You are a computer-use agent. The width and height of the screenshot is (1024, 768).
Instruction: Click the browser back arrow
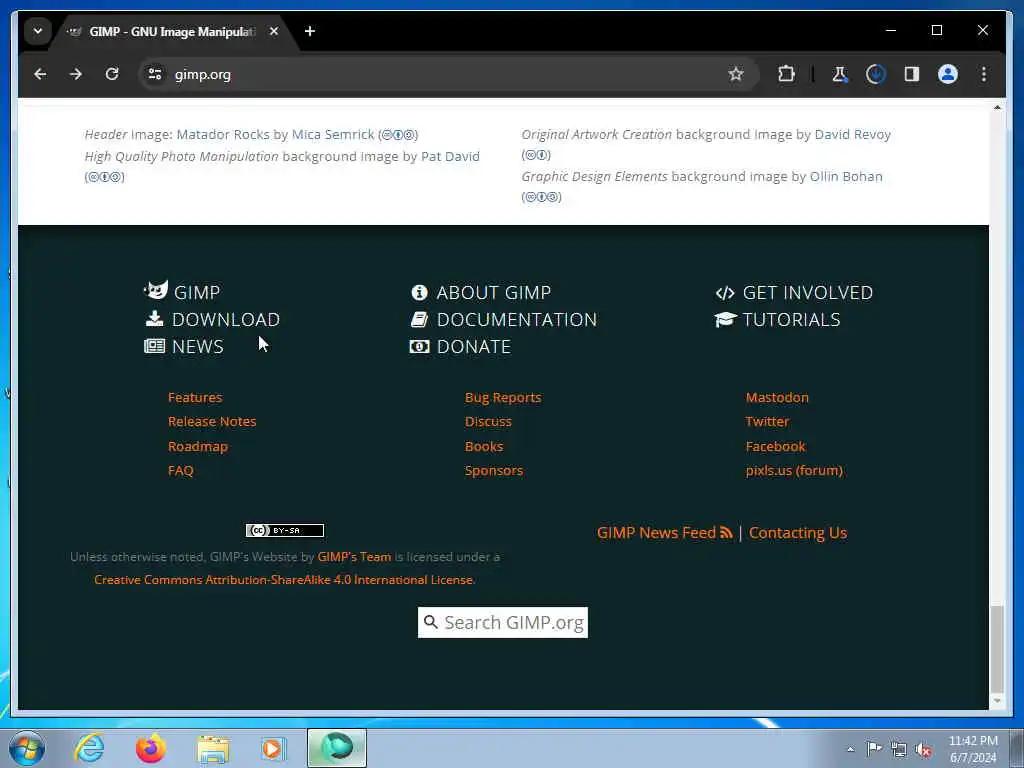click(40, 74)
